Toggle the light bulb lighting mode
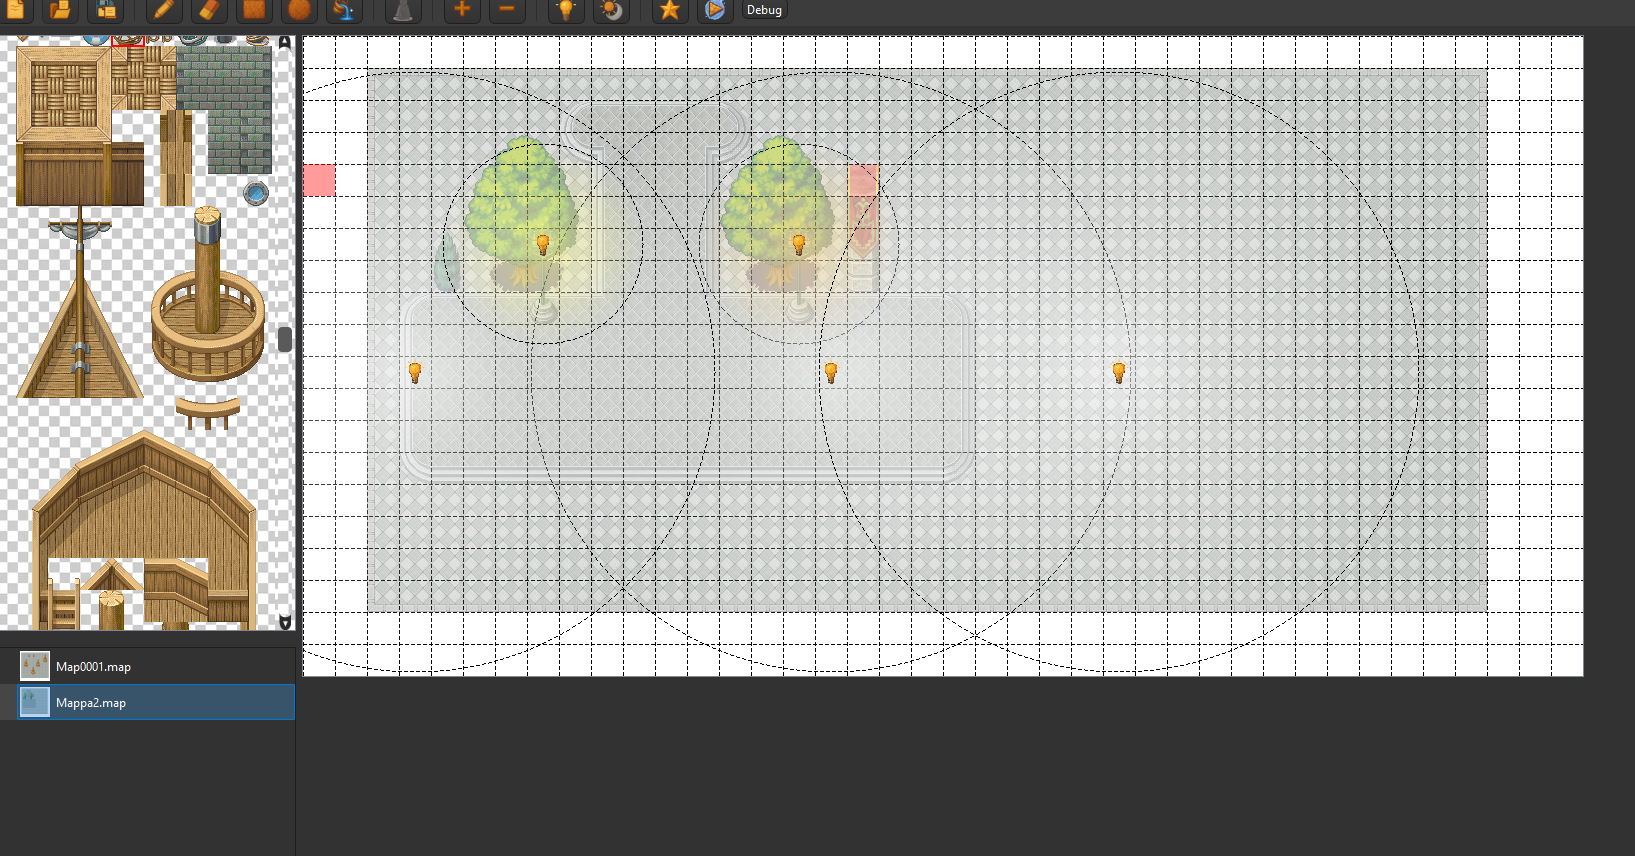The height and width of the screenshot is (856, 1635). 566,10
